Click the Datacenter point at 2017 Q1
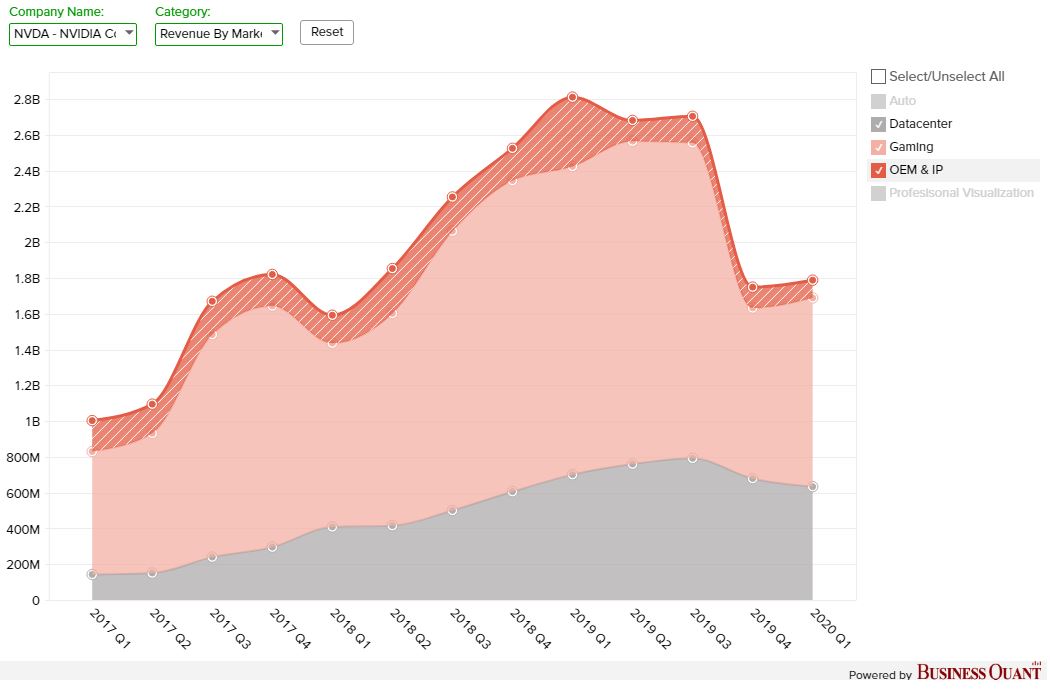The height and width of the screenshot is (693, 1050). 92,574
